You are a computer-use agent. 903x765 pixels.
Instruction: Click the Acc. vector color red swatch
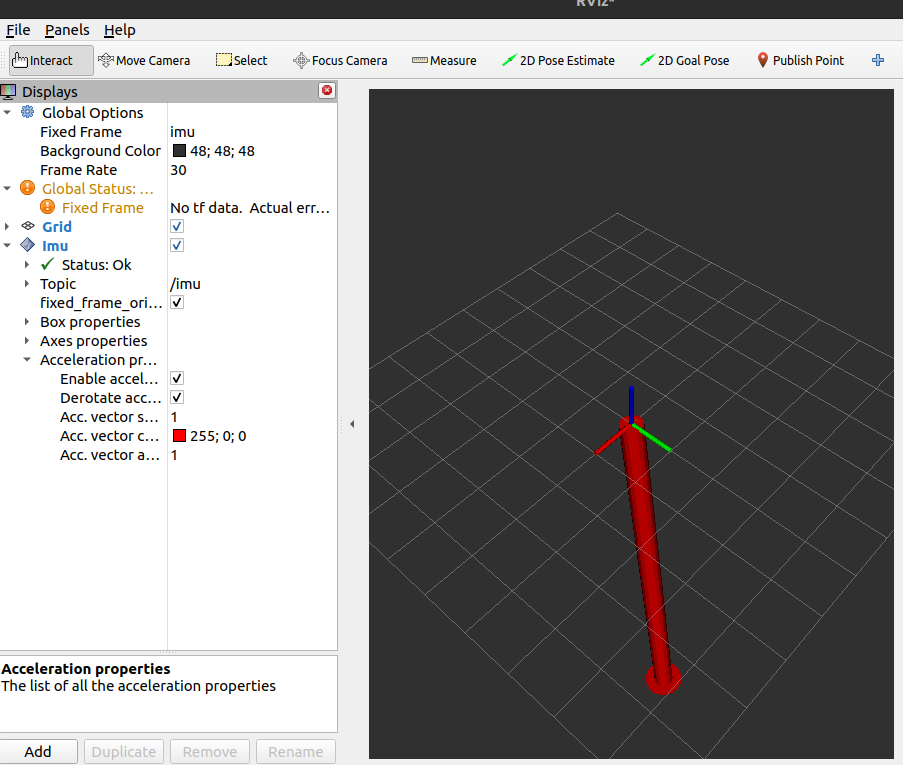pos(179,435)
